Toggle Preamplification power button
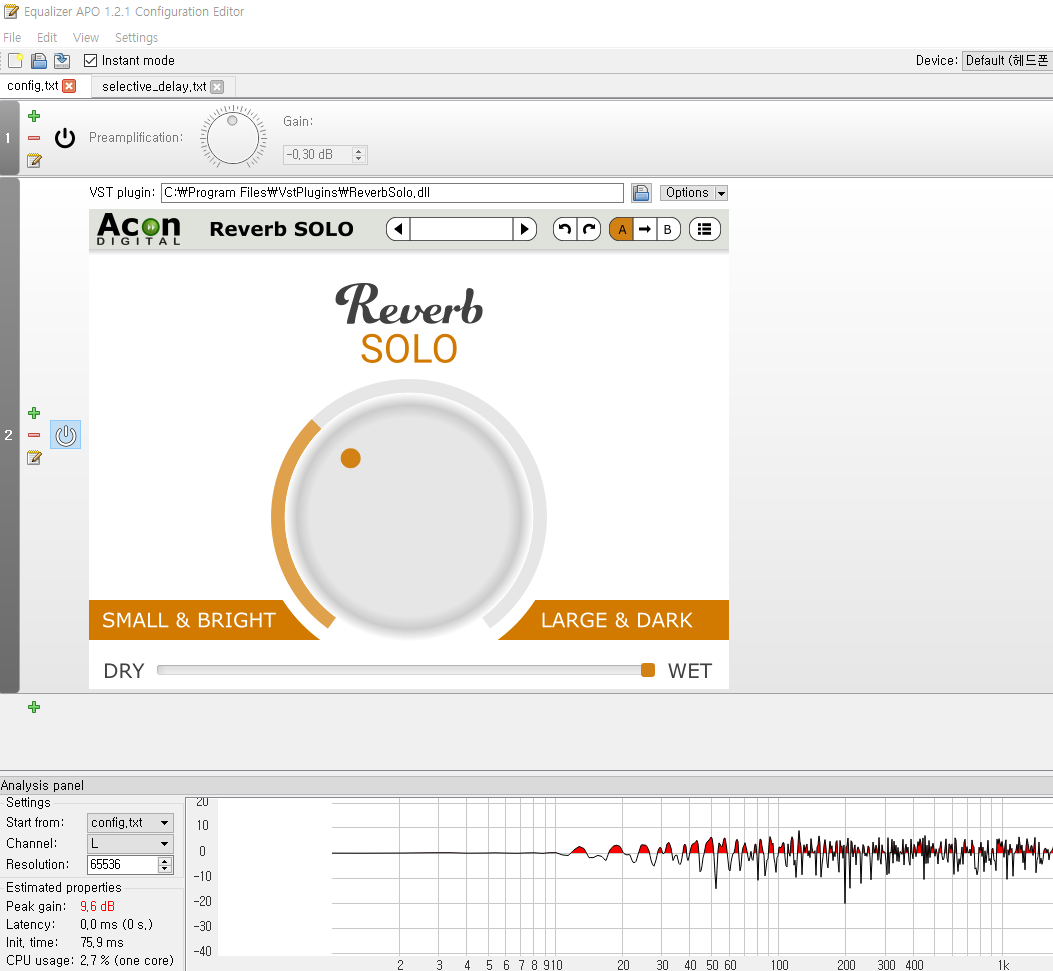Screen dimensions: 1053x971 tap(65, 138)
